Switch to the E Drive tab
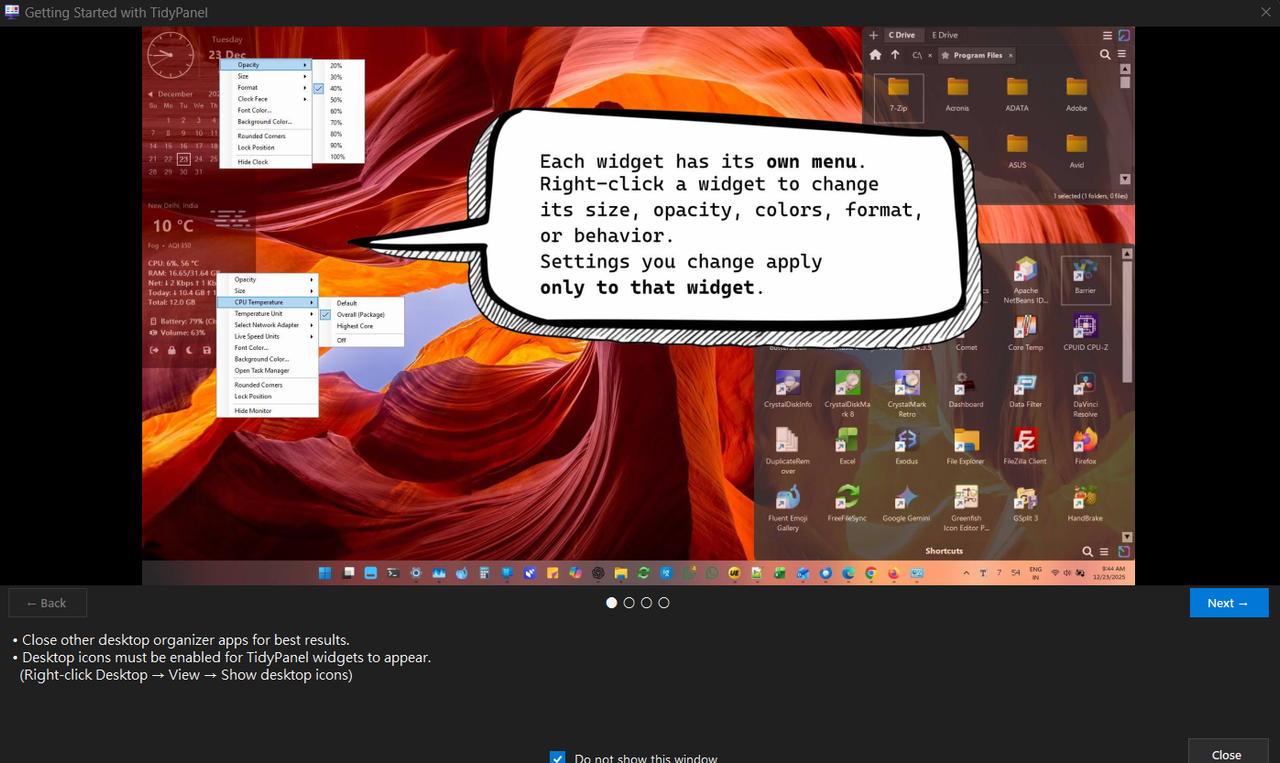The height and width of the screenshot is (763, 1280). pos(945,35)
